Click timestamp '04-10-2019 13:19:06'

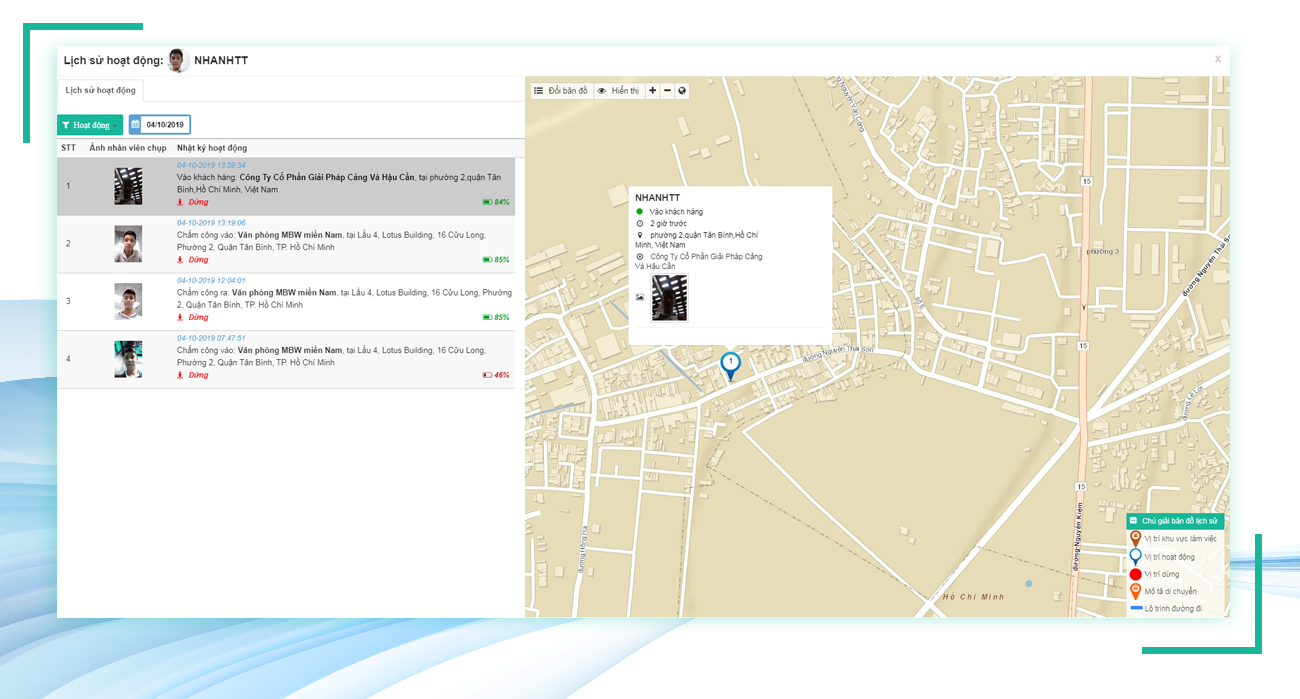coord(211,223)
